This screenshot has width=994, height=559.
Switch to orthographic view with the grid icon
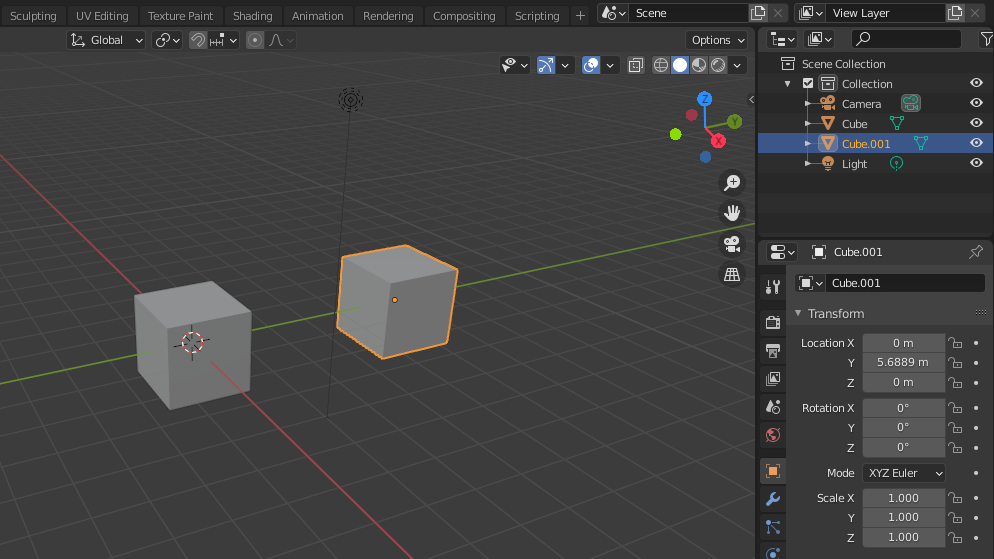[732, 274]
